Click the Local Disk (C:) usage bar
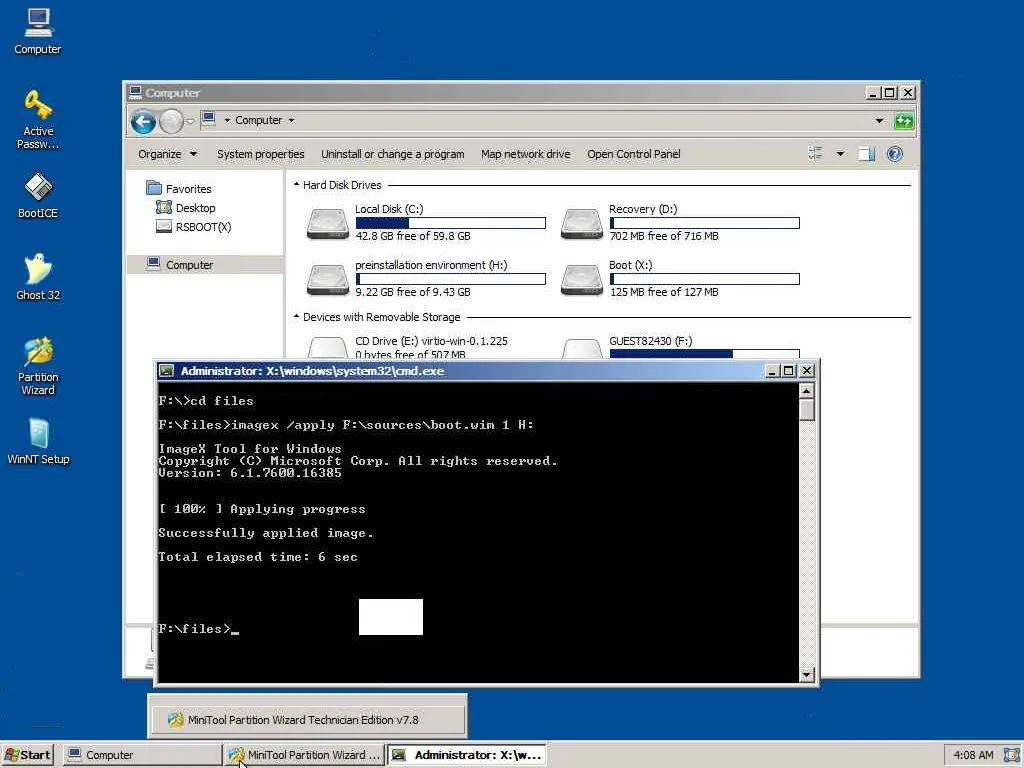The height and width of the screenshot is (768, 1024). (451, 223)
